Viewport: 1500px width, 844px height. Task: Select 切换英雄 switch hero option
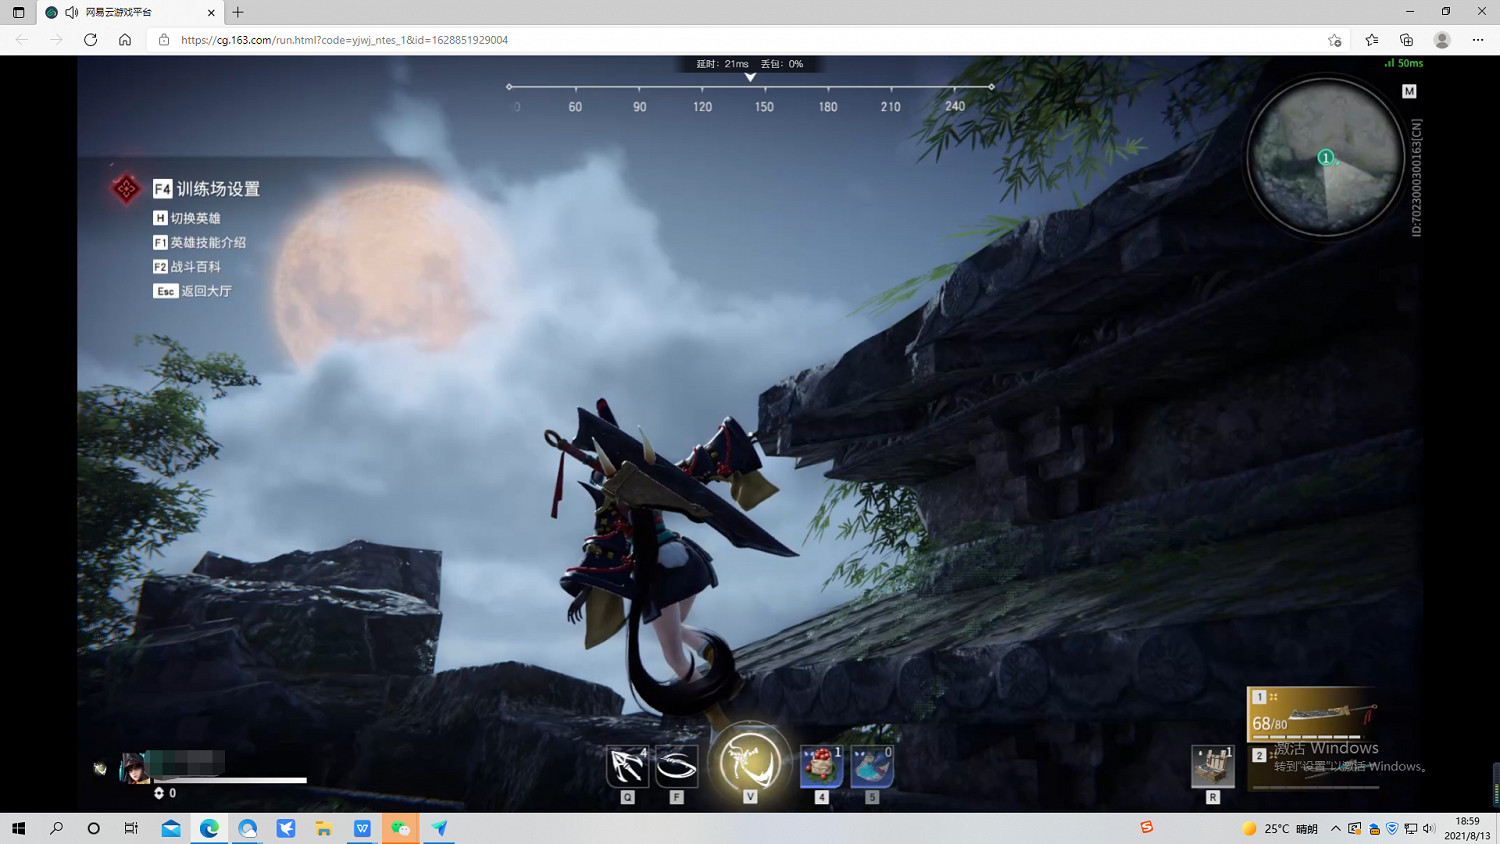[195, 218]
